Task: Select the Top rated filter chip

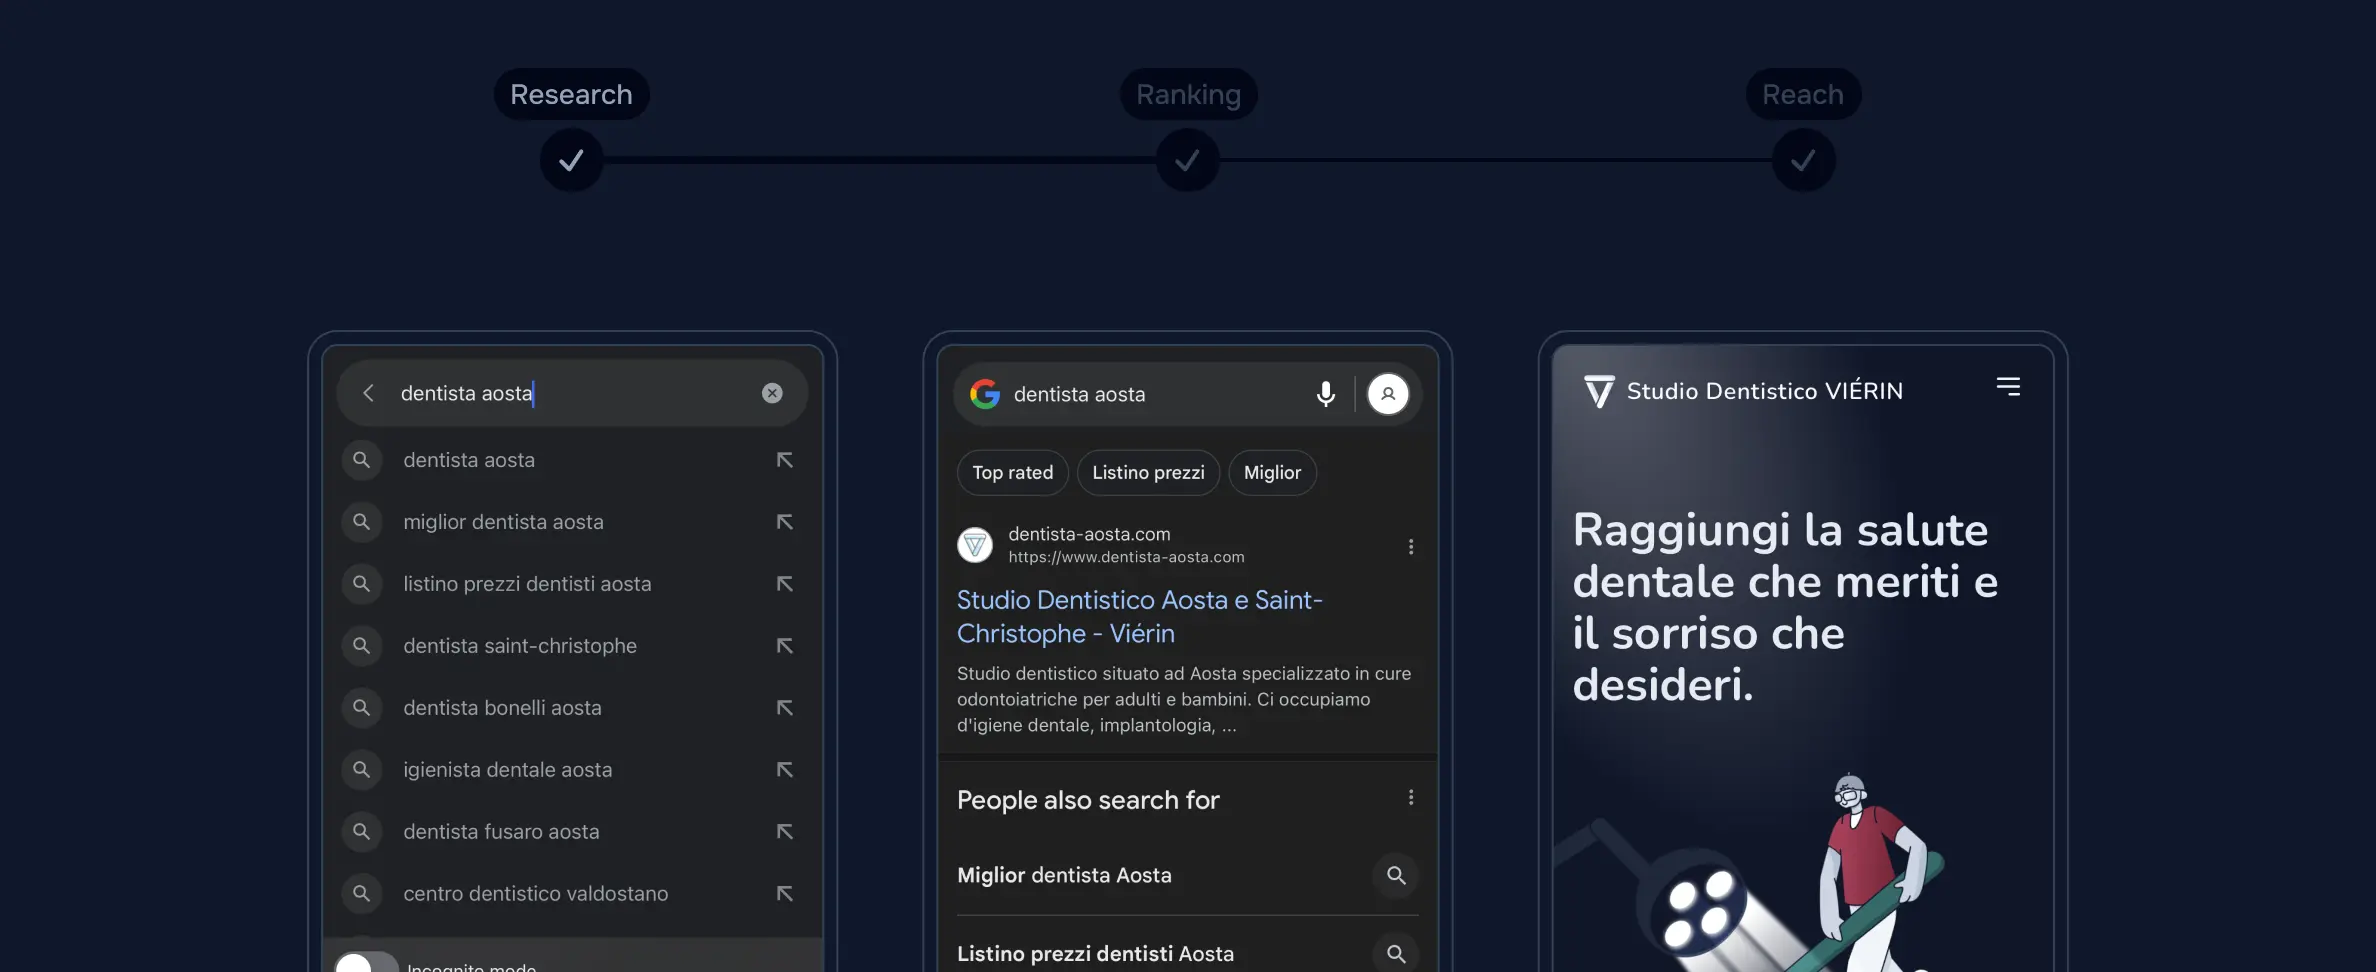Action: pos(1012,472)
